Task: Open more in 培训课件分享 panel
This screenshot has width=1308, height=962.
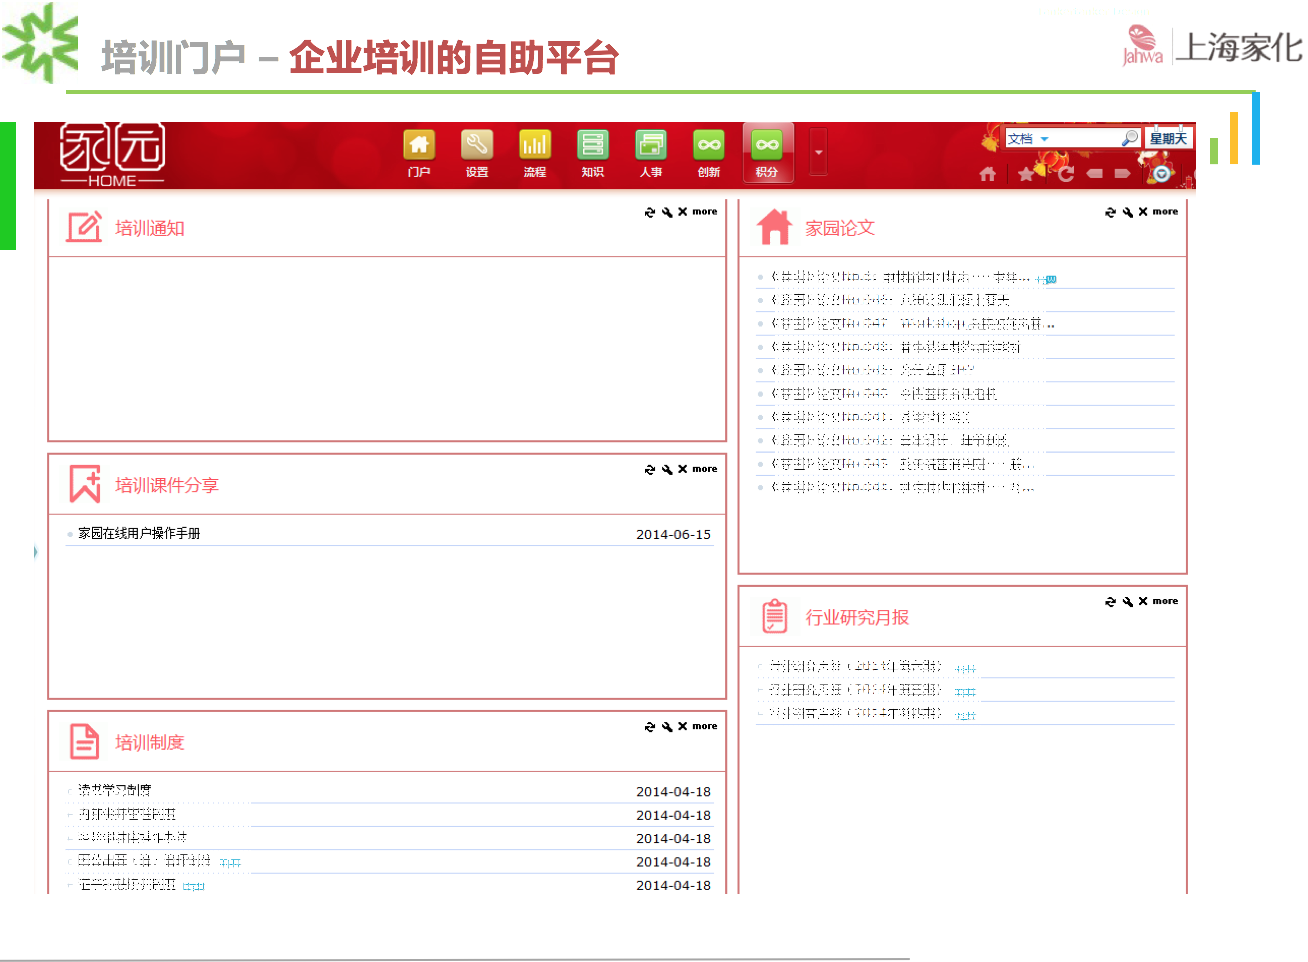Action: tap(704, 469)
